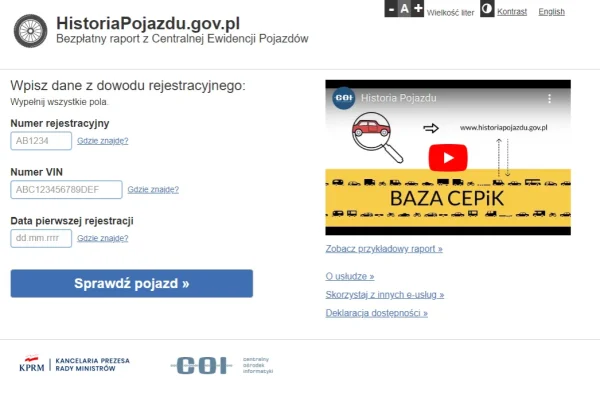Screen dimensions: 600x400
Task: Open 'Gdzie znajdę?' help for registration date
Action: 103,238
